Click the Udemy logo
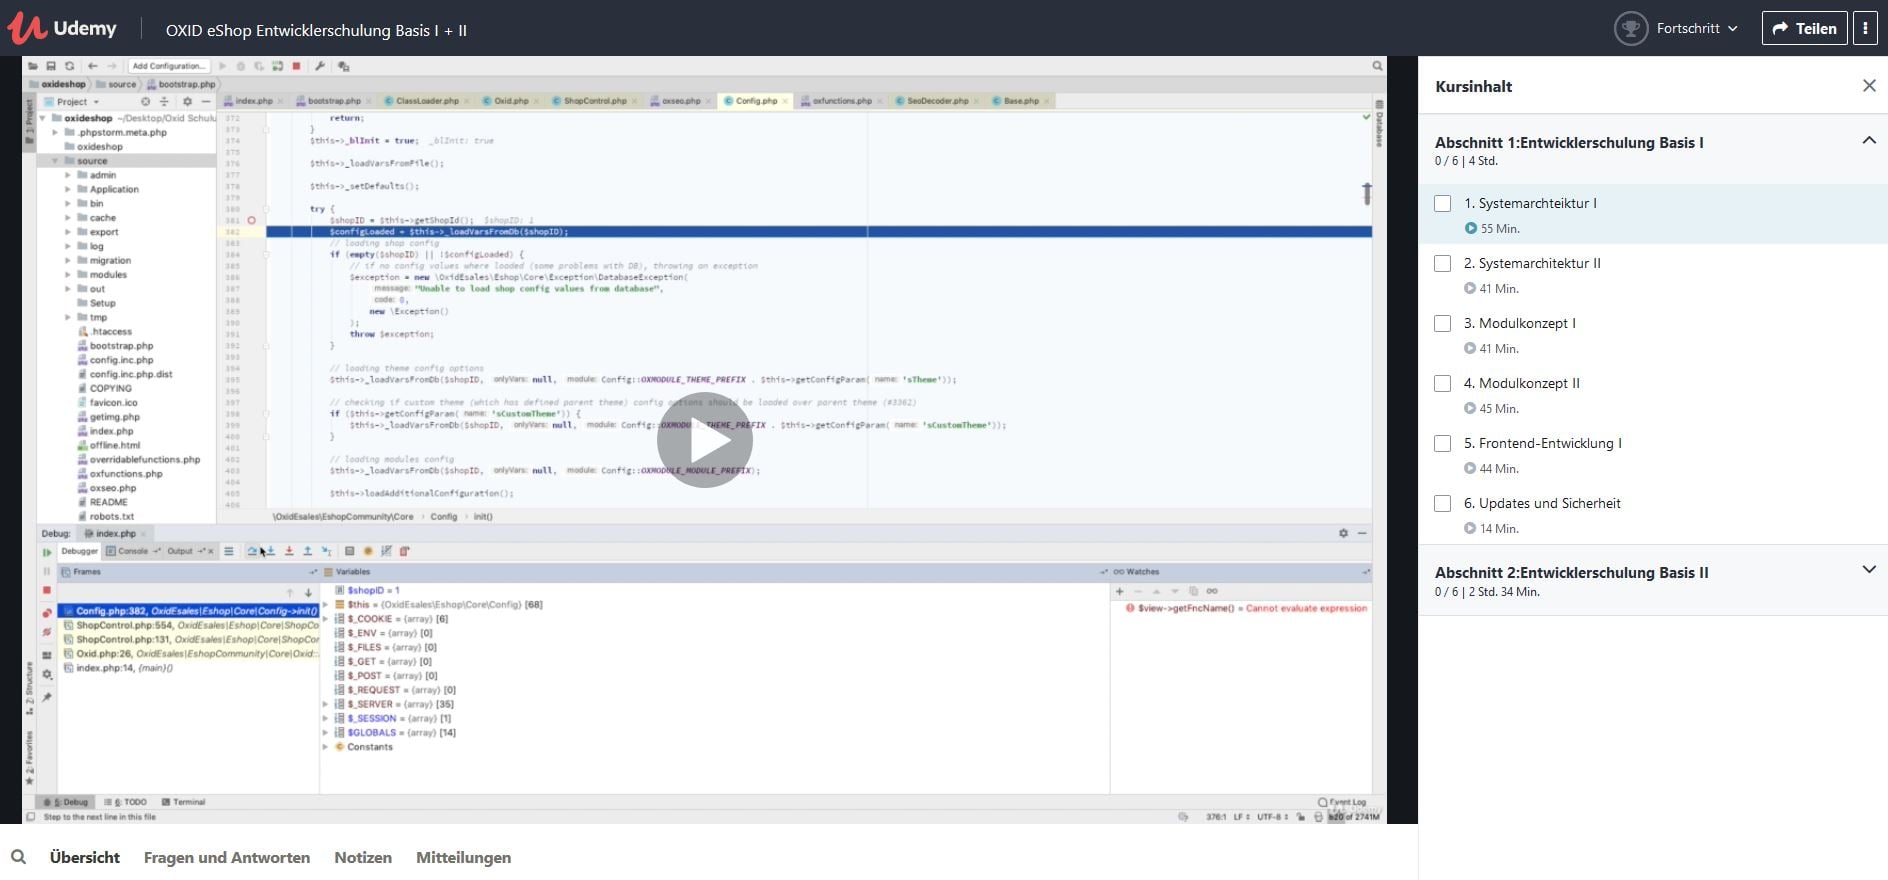Screen dimensions: 1888x880 62,29
